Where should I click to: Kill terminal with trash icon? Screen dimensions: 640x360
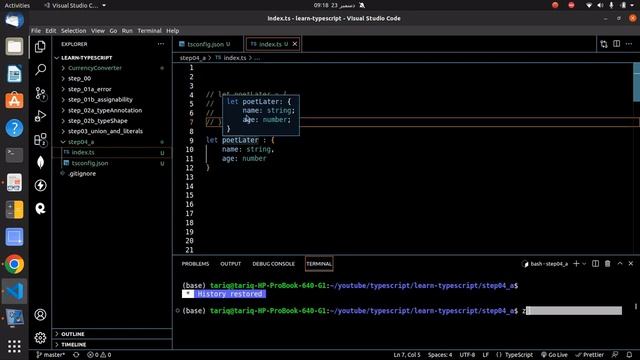click(607, 264)
